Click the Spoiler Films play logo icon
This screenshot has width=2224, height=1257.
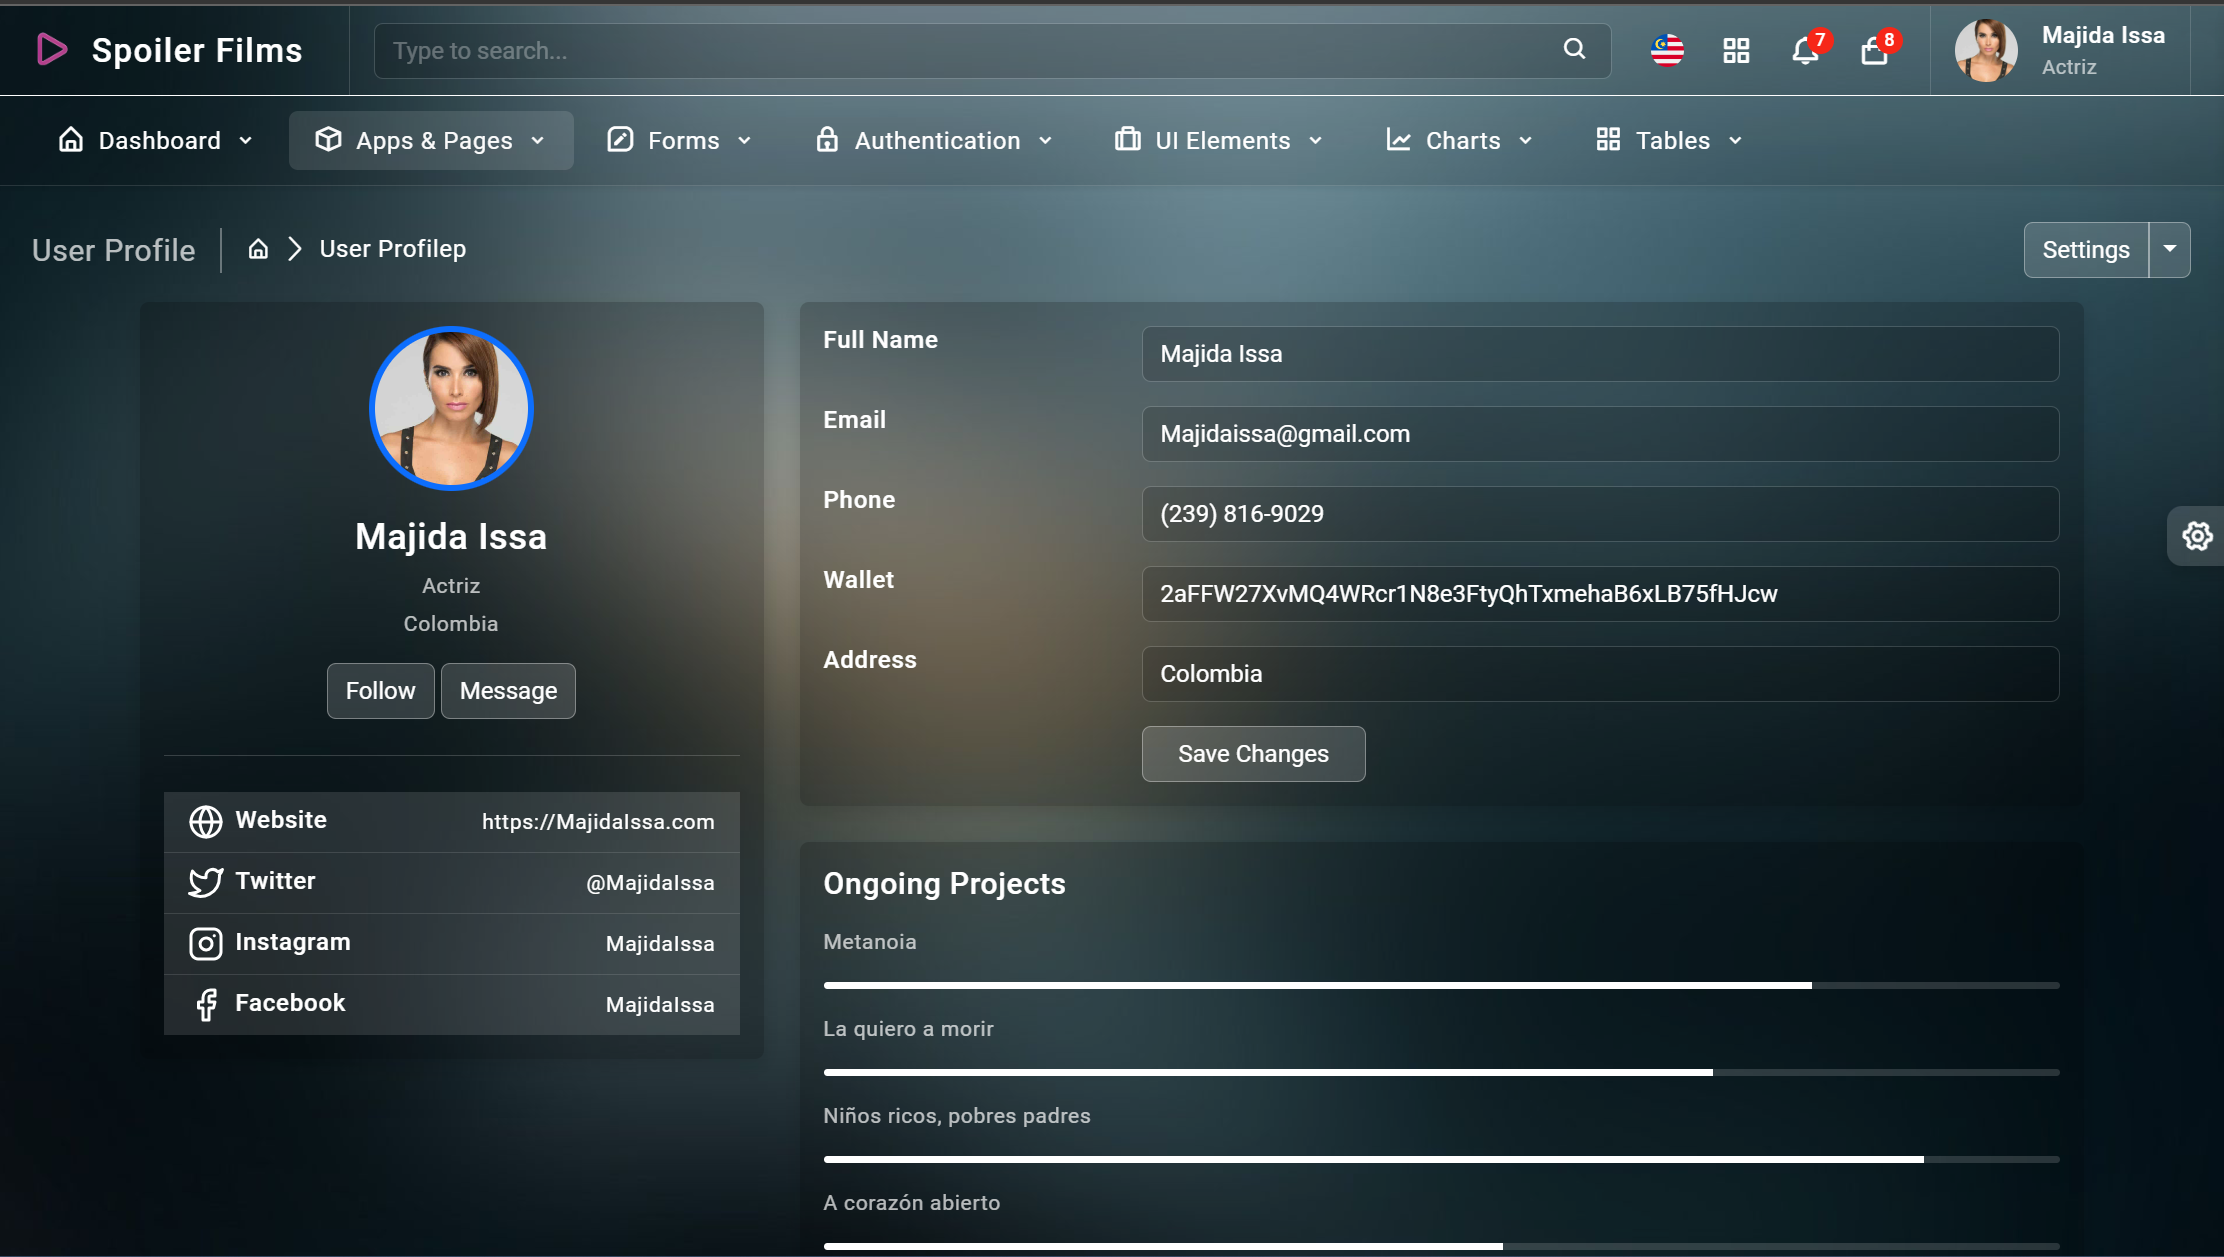pos(51,49)
